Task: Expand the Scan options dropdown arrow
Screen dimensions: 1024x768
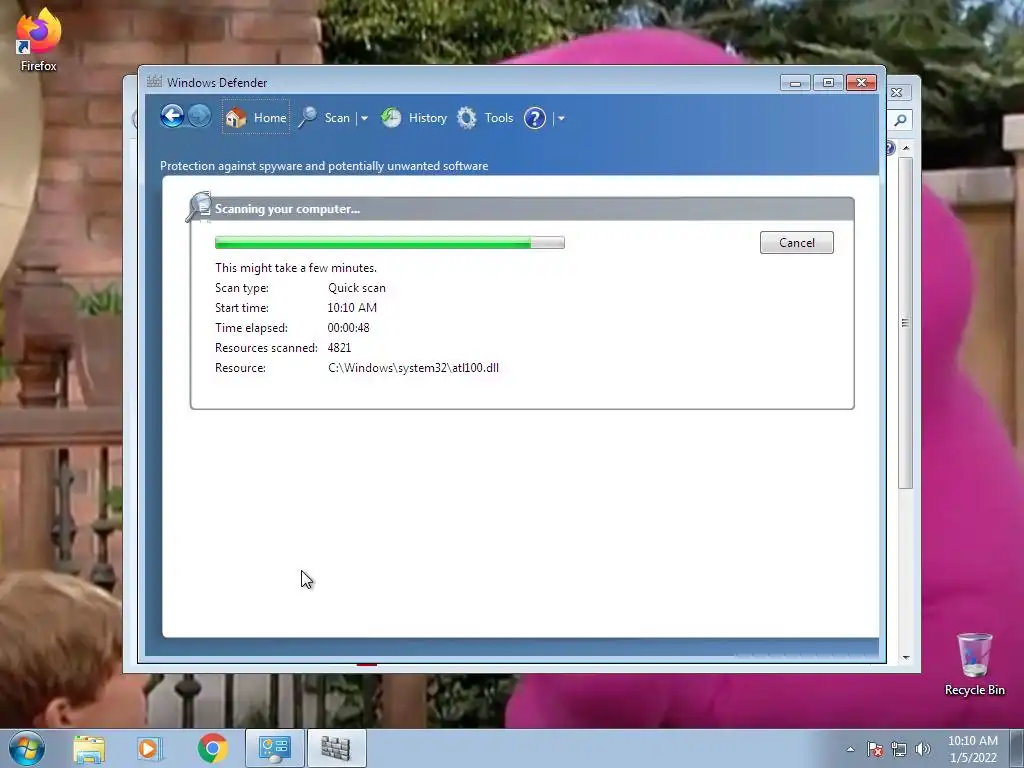Action: coord(364,118)
